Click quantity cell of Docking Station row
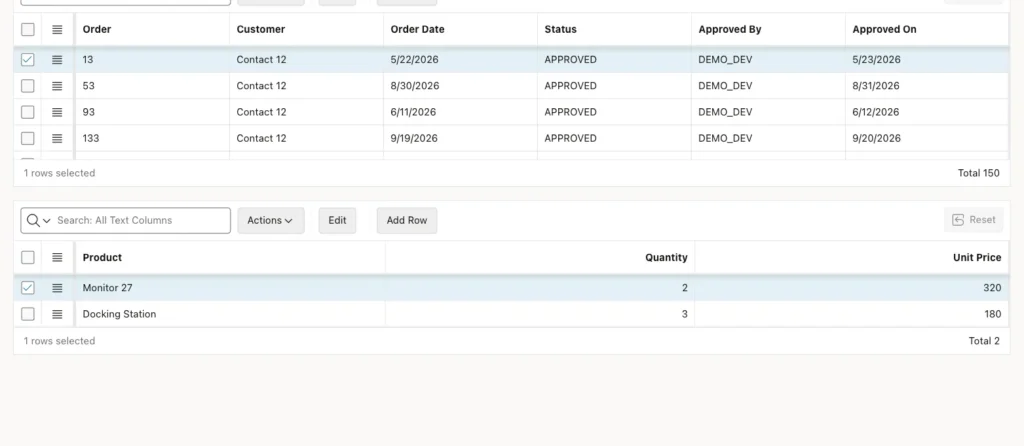1024x446 pixels. (x=540, y=314)
